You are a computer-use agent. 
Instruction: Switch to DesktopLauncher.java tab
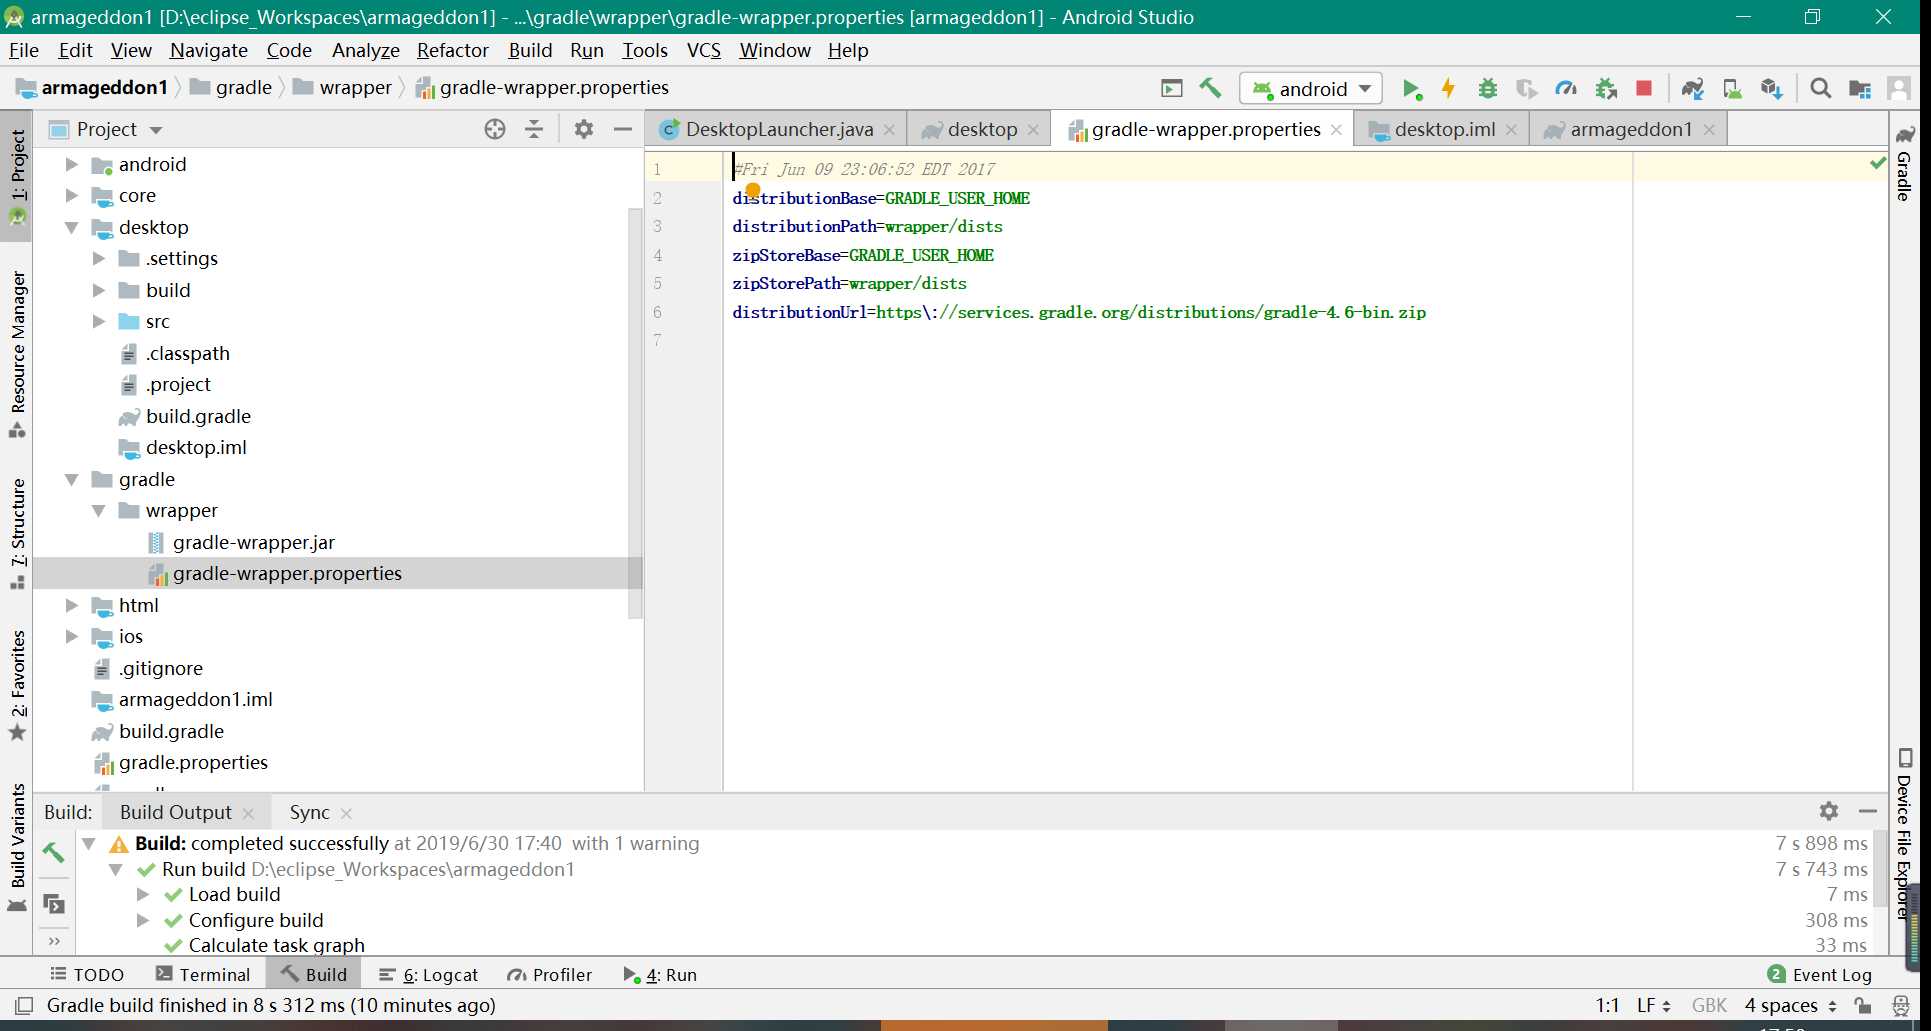click(x=778, y=129)
